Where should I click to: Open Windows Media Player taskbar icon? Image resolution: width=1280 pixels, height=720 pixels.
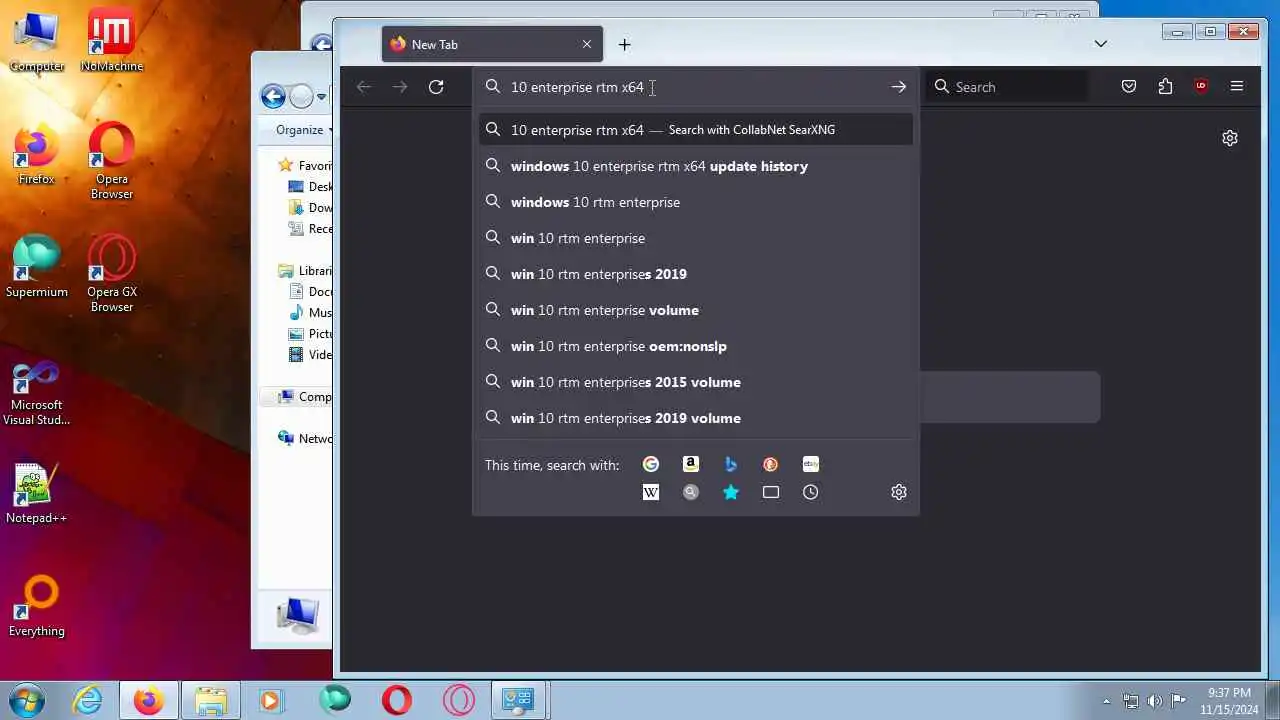[270, 700]
